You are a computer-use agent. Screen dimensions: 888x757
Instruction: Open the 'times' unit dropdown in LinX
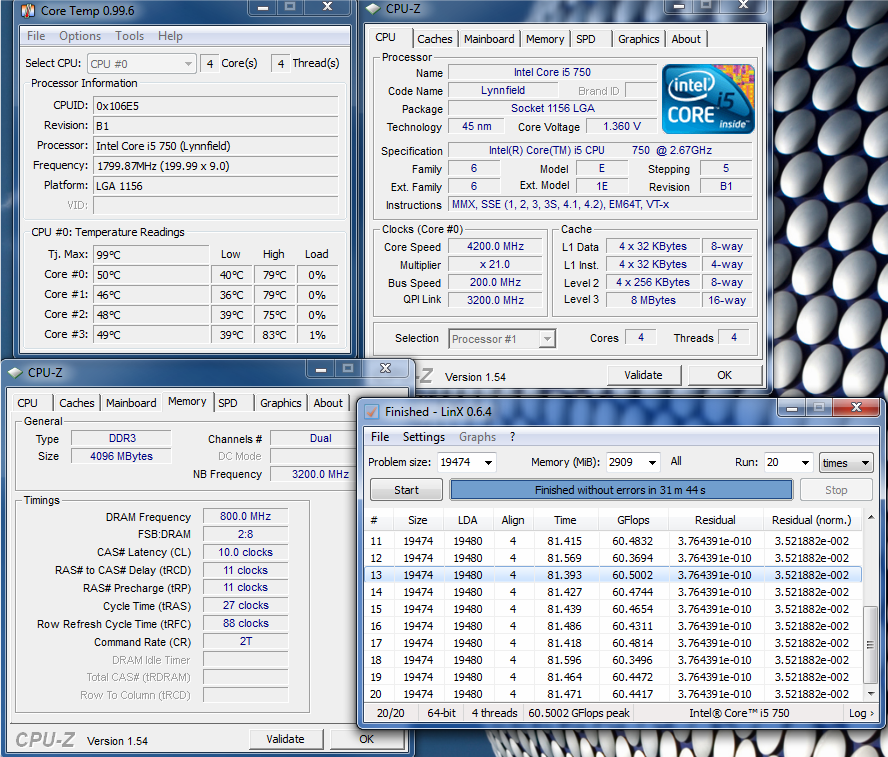(x=846, y=463)
